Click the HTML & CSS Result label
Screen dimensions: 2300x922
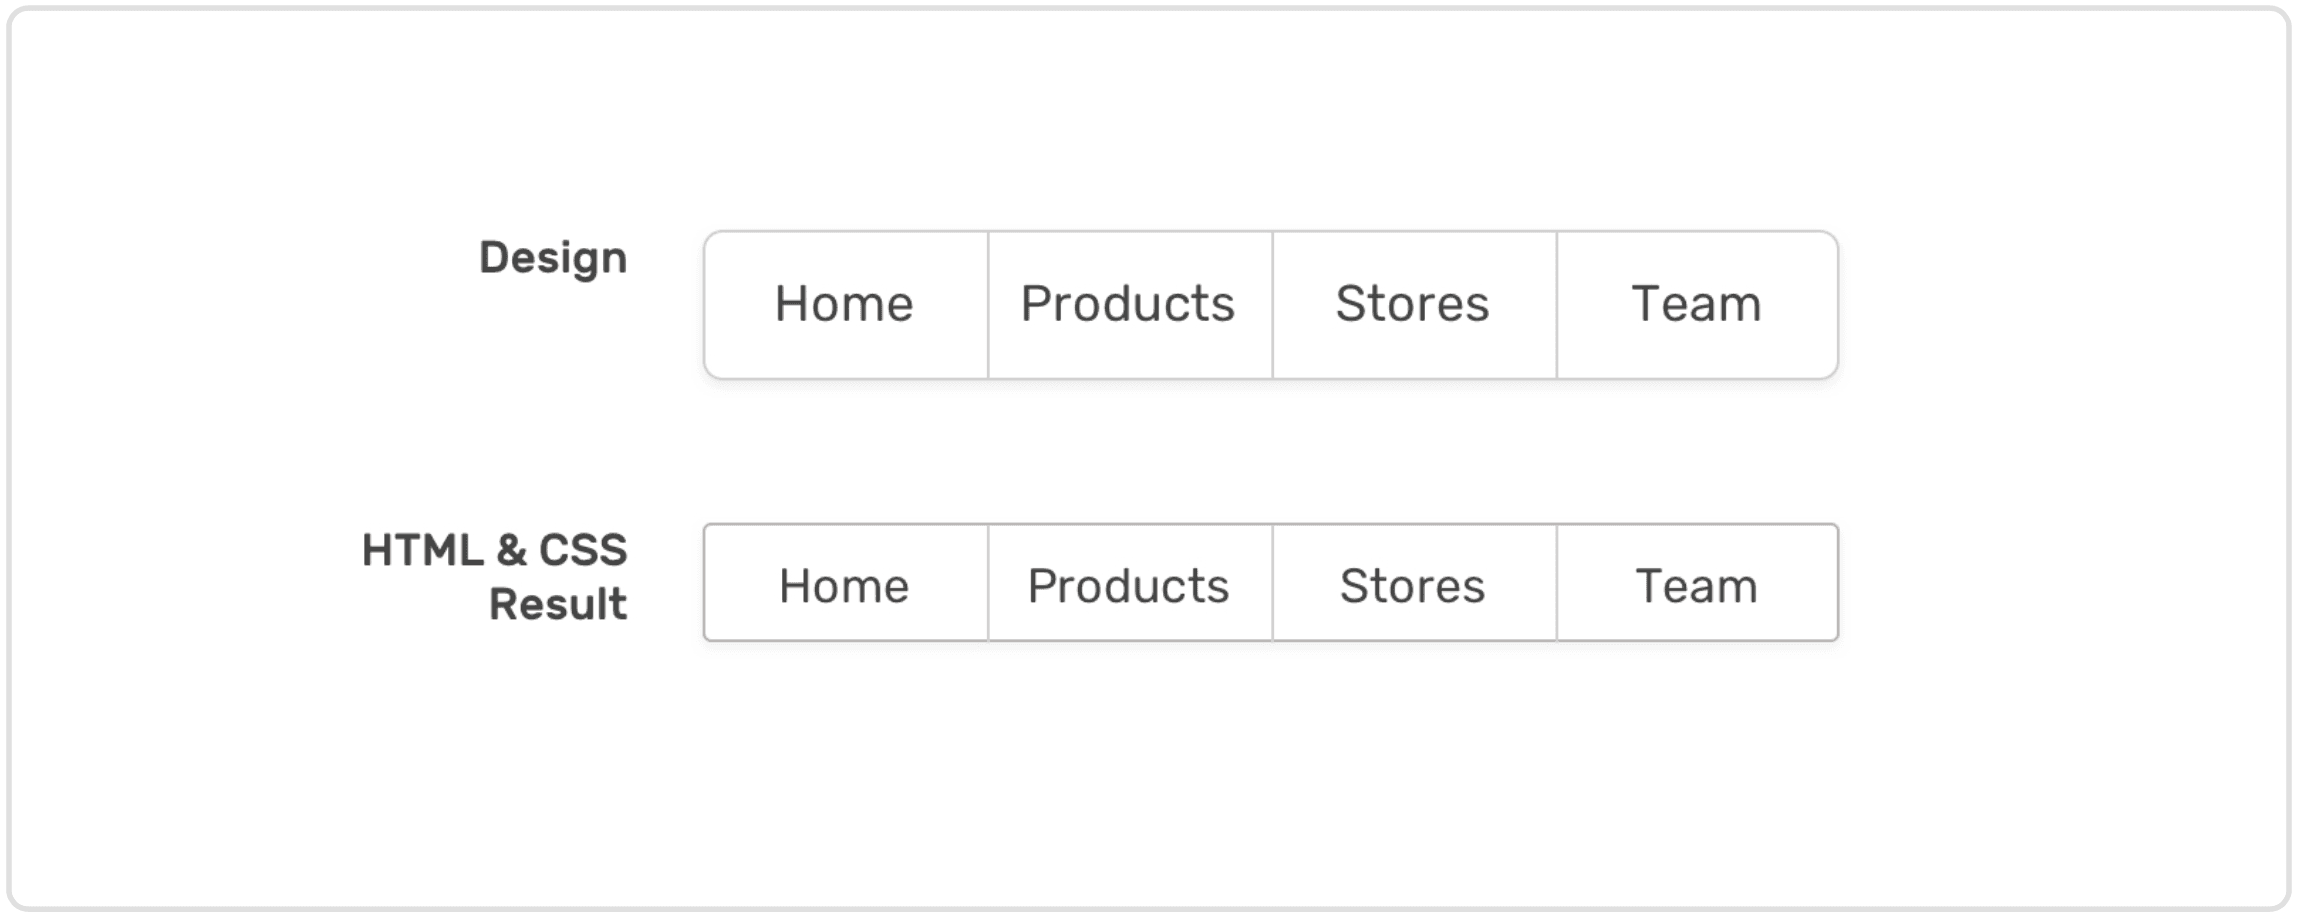pos(495,577)
